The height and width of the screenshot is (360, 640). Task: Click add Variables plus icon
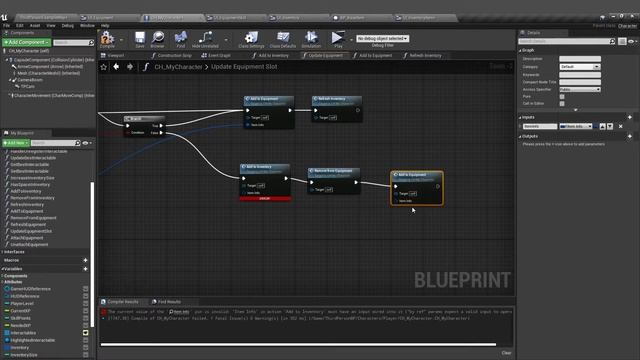[85, 269]
